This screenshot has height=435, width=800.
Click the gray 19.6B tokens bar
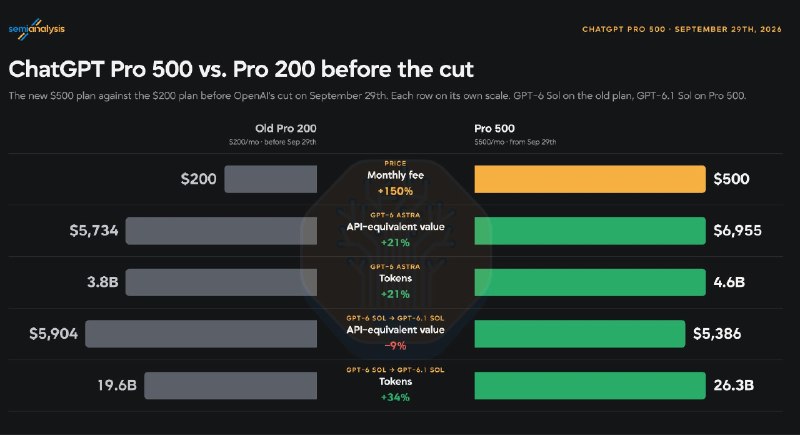231,386
